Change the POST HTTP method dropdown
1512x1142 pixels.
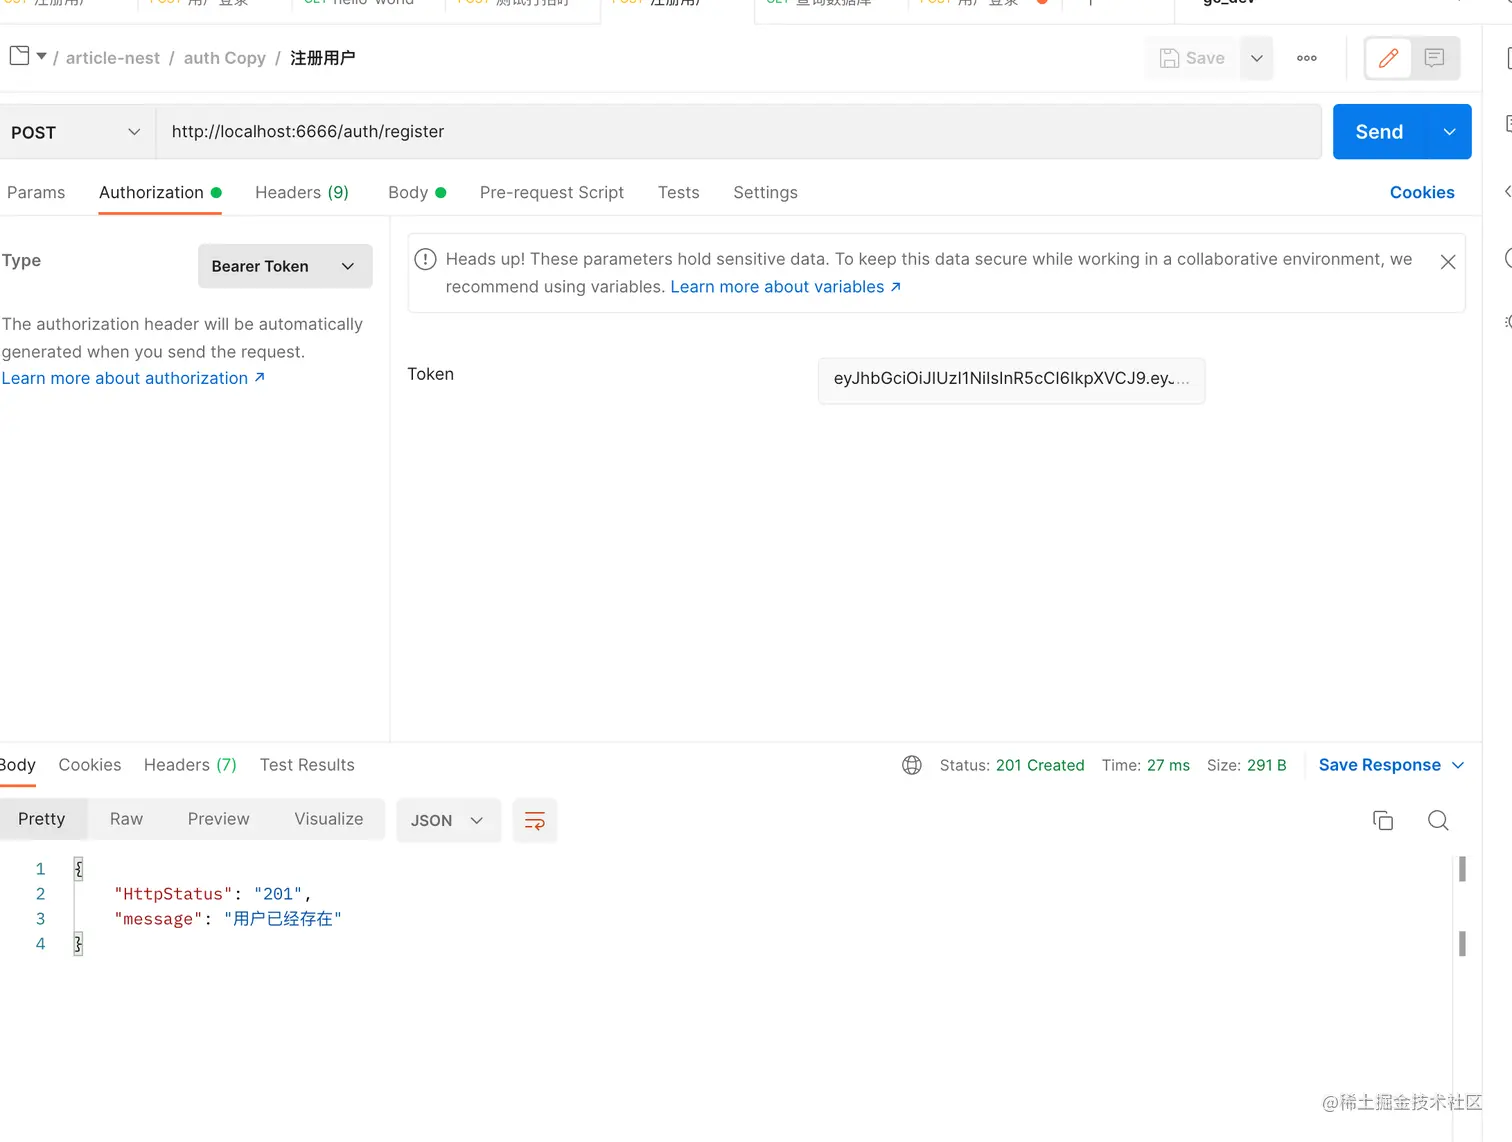(75, 132)
